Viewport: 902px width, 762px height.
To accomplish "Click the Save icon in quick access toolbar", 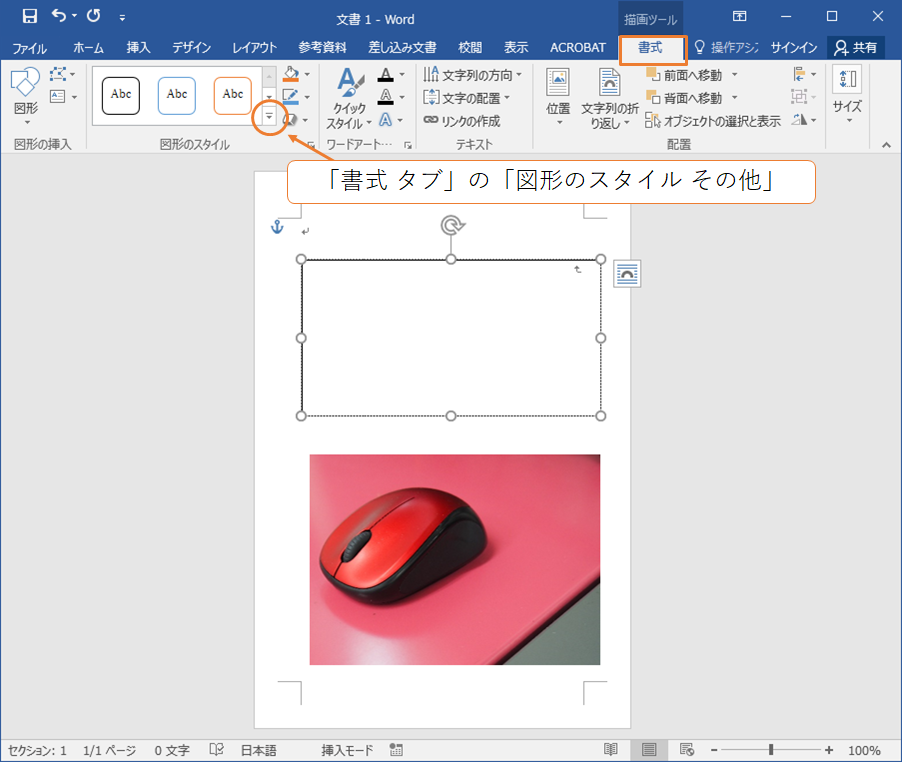I will 30,16.
